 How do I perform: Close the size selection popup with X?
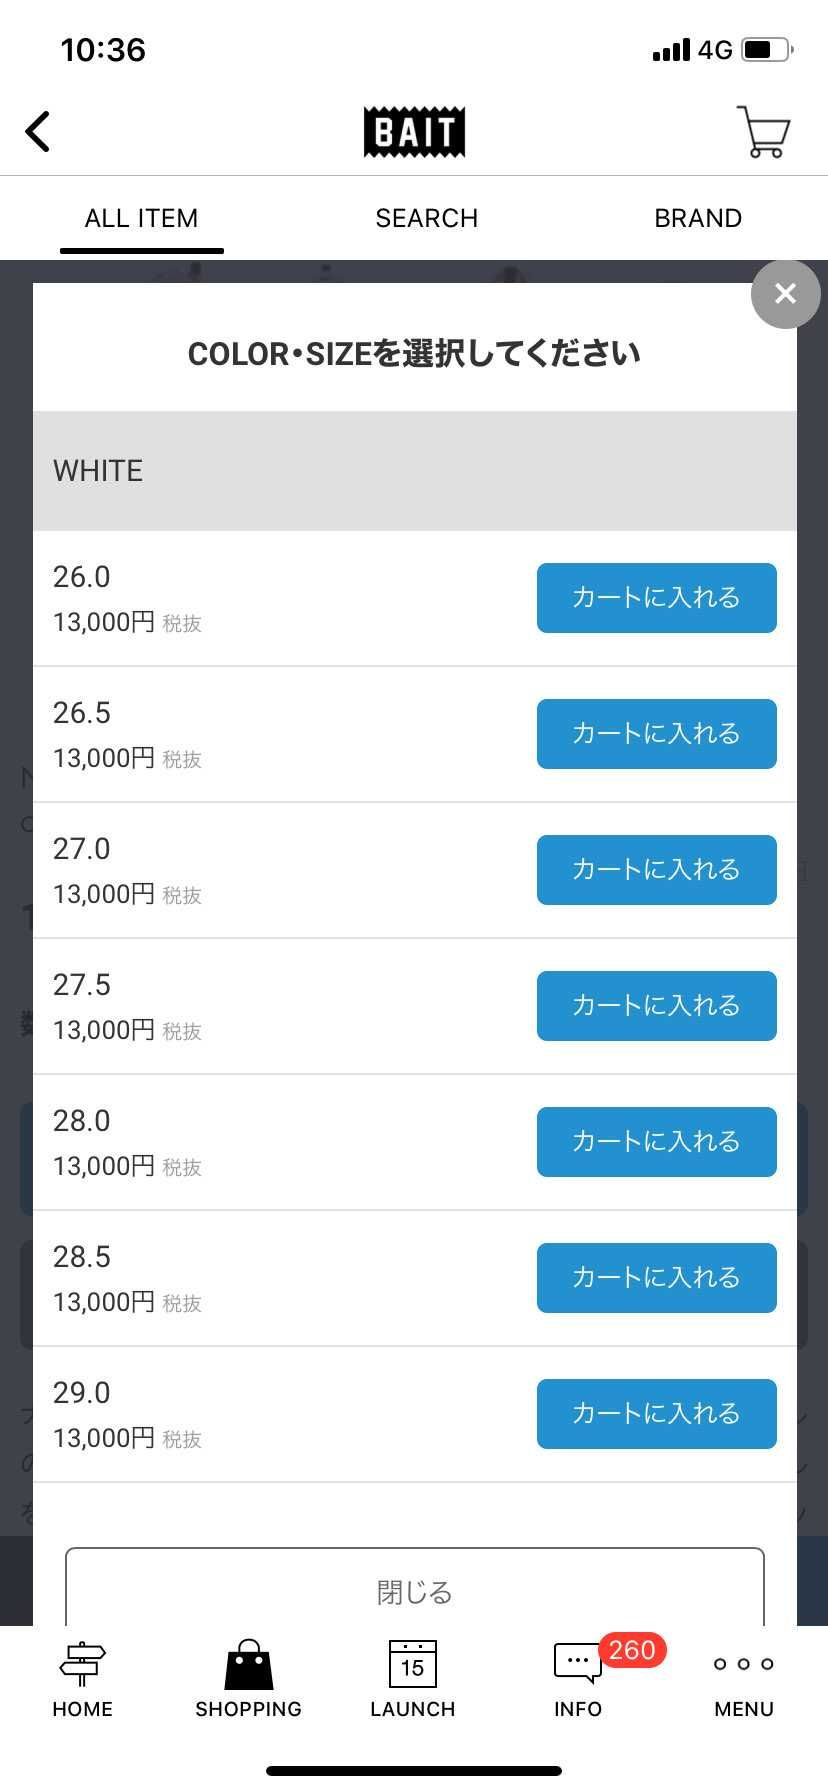786,294
